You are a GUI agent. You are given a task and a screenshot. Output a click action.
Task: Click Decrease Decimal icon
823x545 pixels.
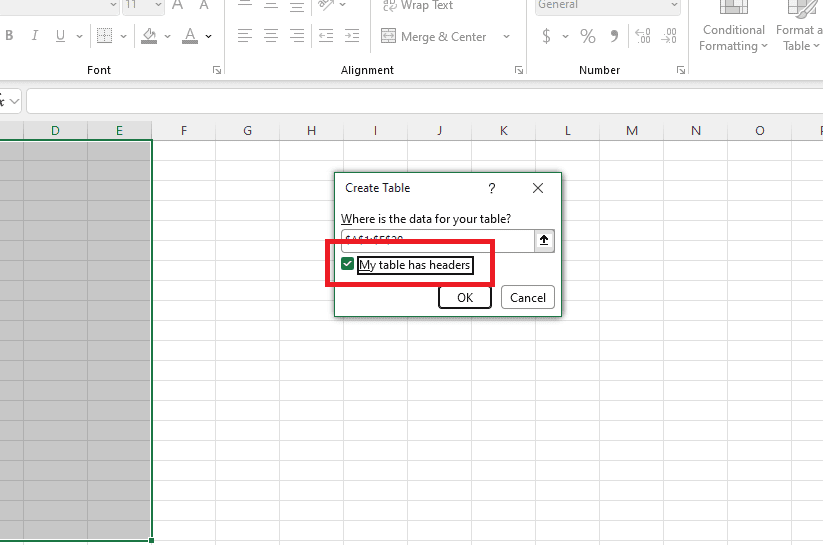pyautogui.click(x=669, y=36)
